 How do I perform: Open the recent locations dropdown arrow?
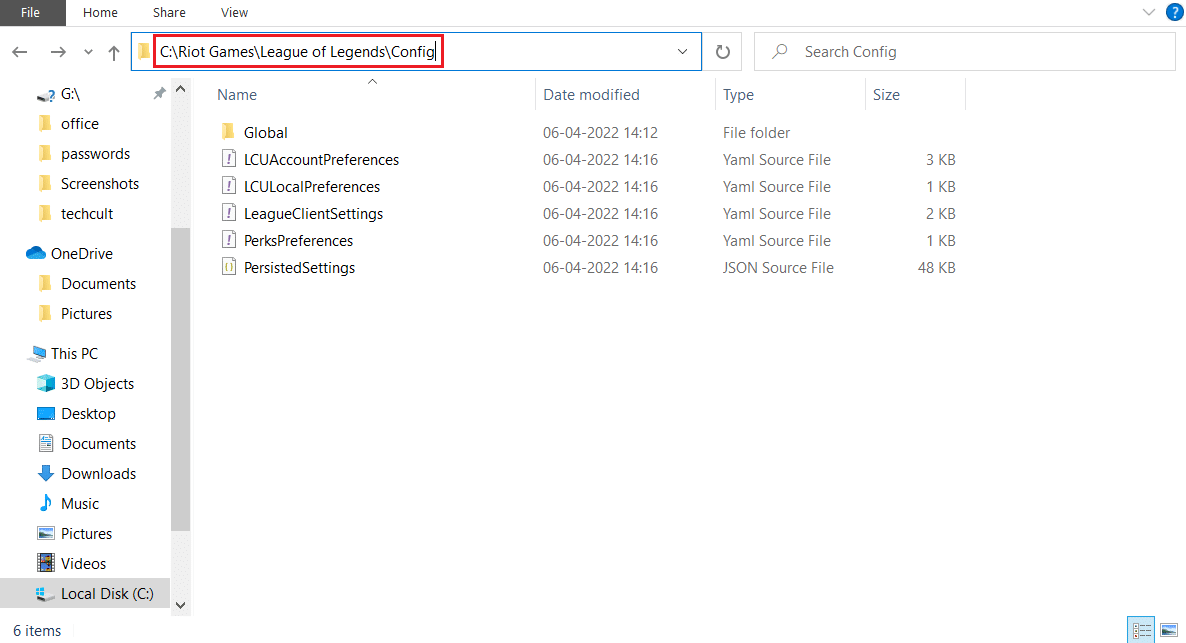point(88,52)
